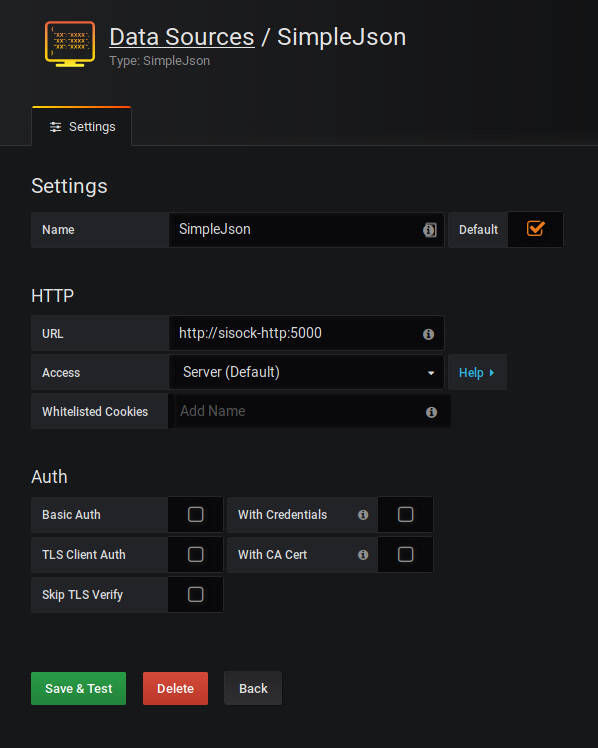This screenshot has height=748, width=598.
Task: Focus the Name input containing SimpleJson
Action: tap(306, 230)
